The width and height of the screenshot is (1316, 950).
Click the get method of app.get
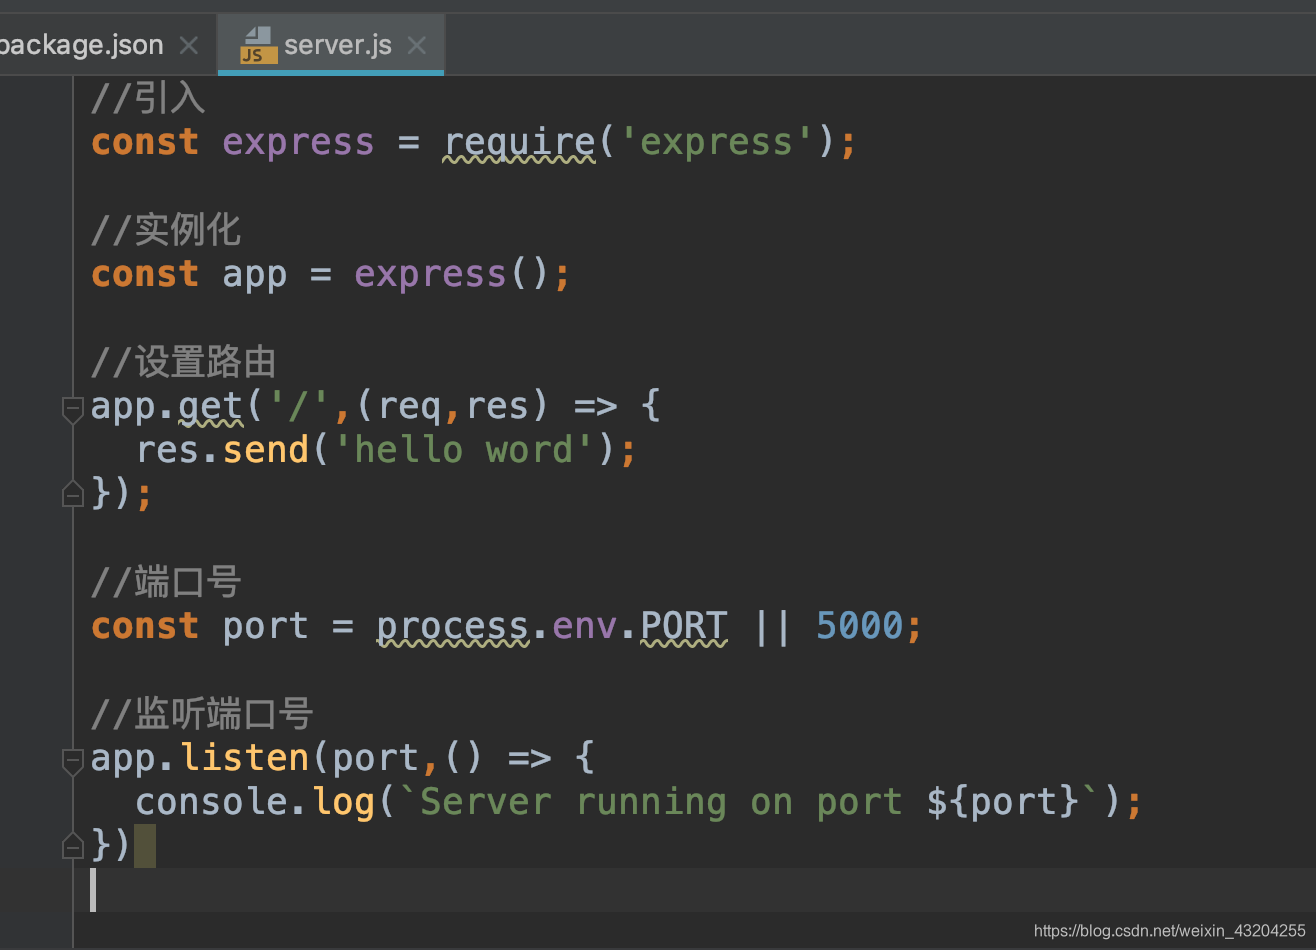(211, 406)
